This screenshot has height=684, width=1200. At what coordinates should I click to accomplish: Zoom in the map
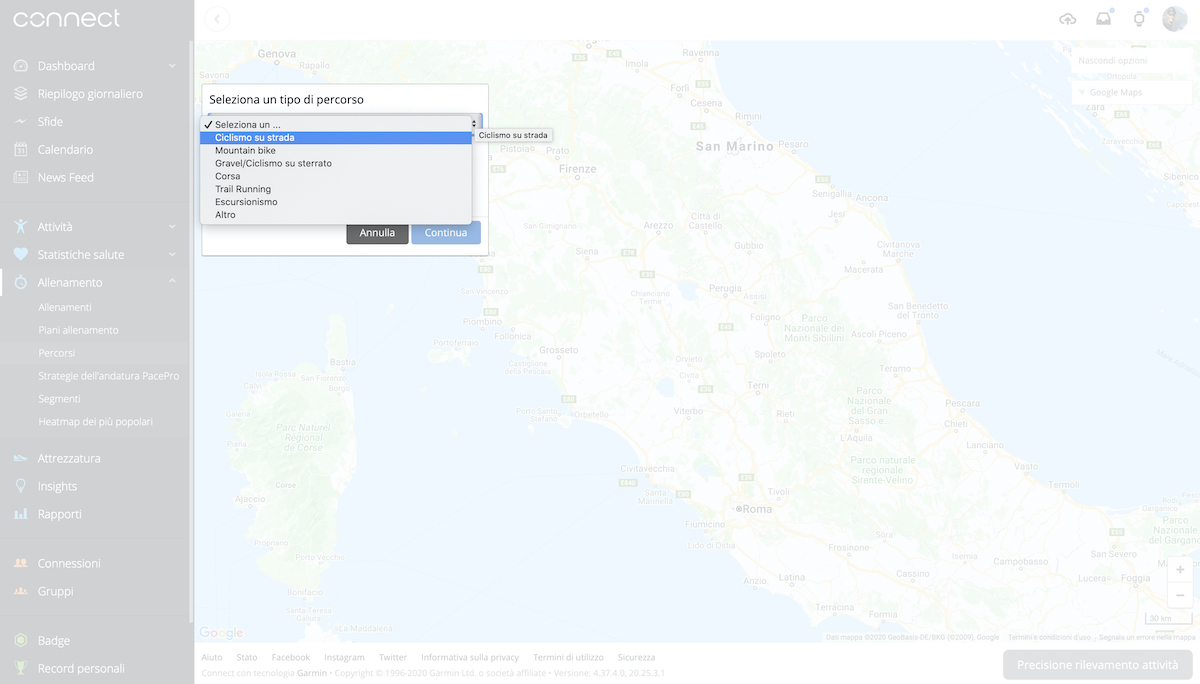(1180, 570)
